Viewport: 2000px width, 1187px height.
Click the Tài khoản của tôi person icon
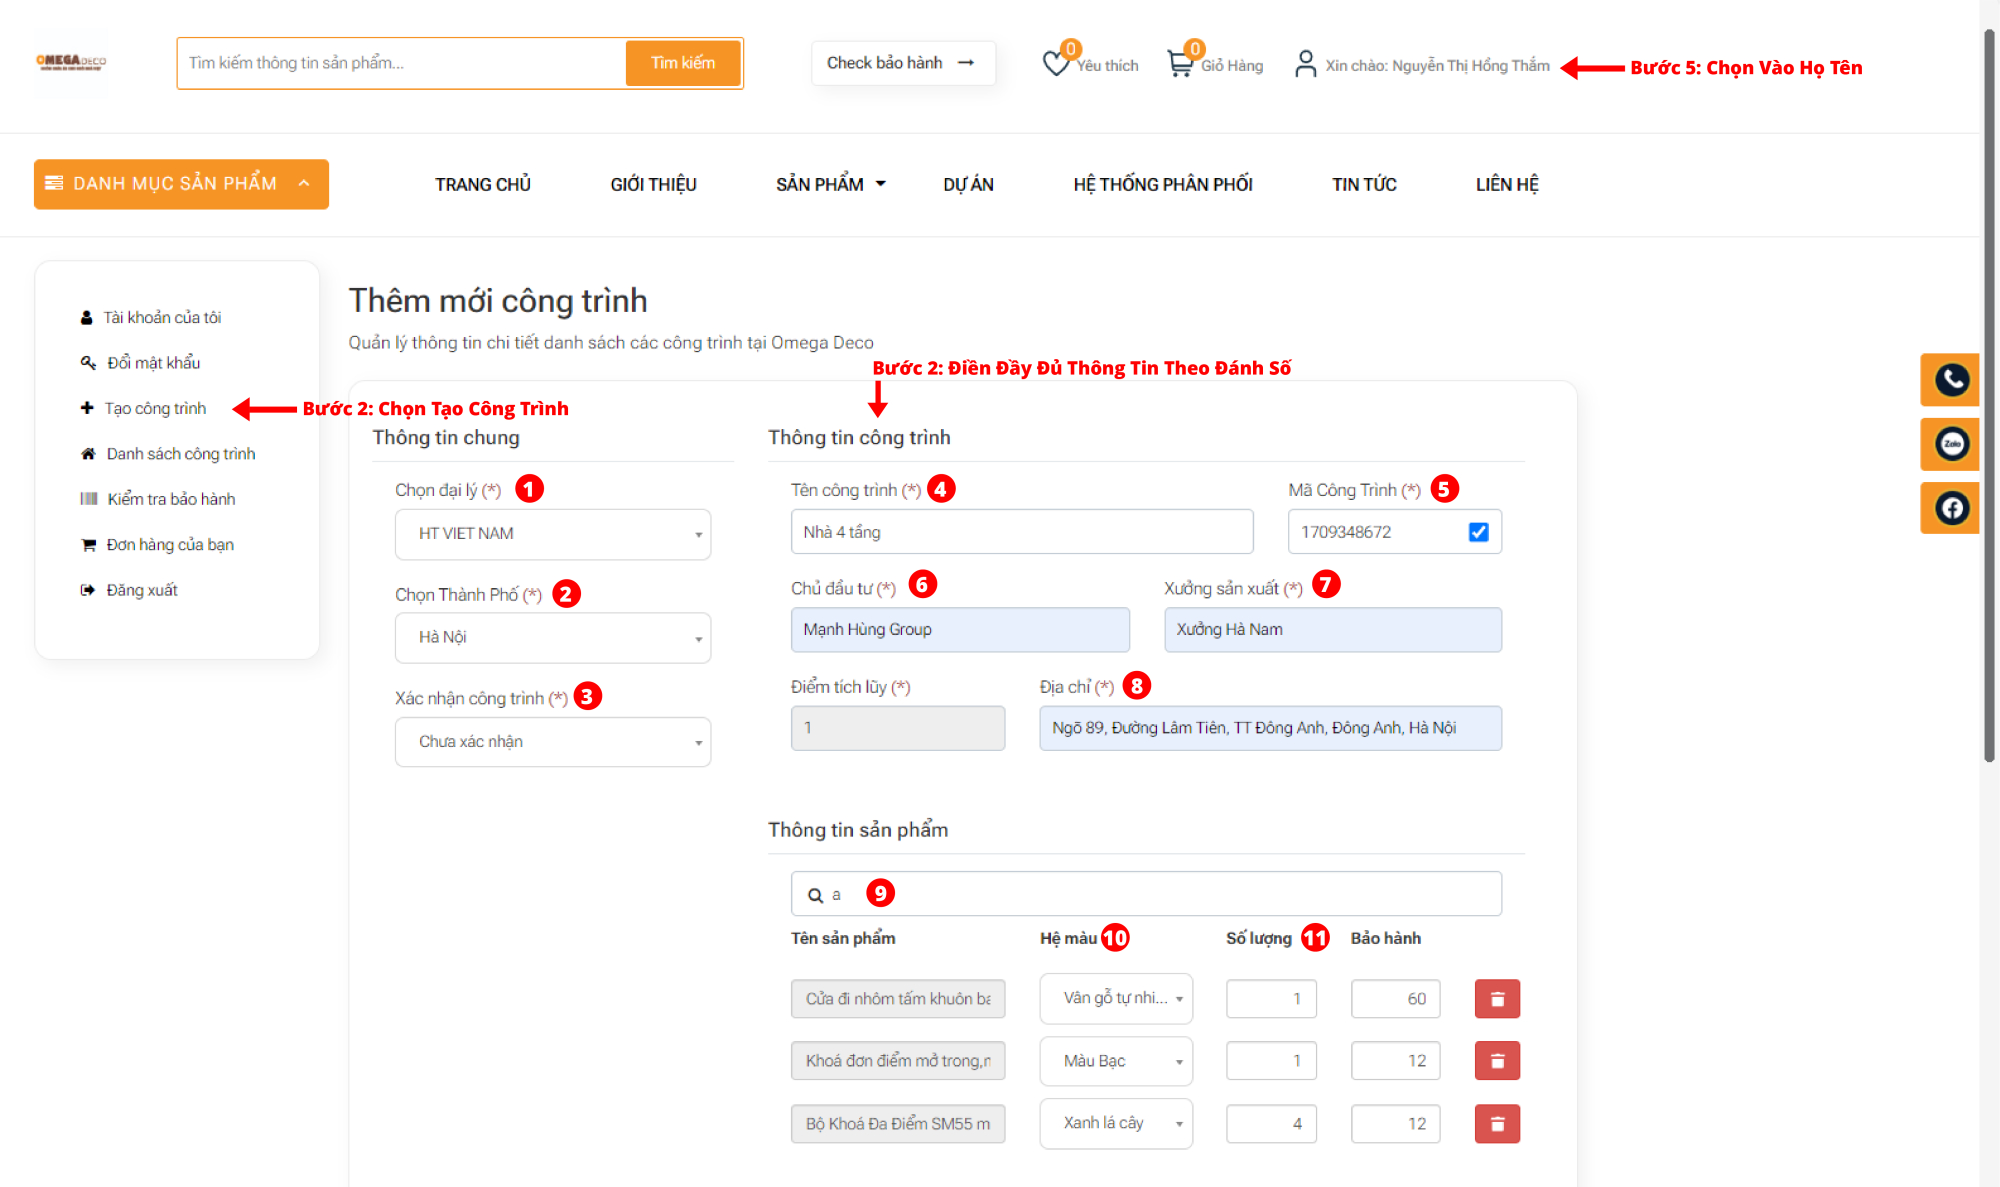pyautogui.click(x=87, y=318)
